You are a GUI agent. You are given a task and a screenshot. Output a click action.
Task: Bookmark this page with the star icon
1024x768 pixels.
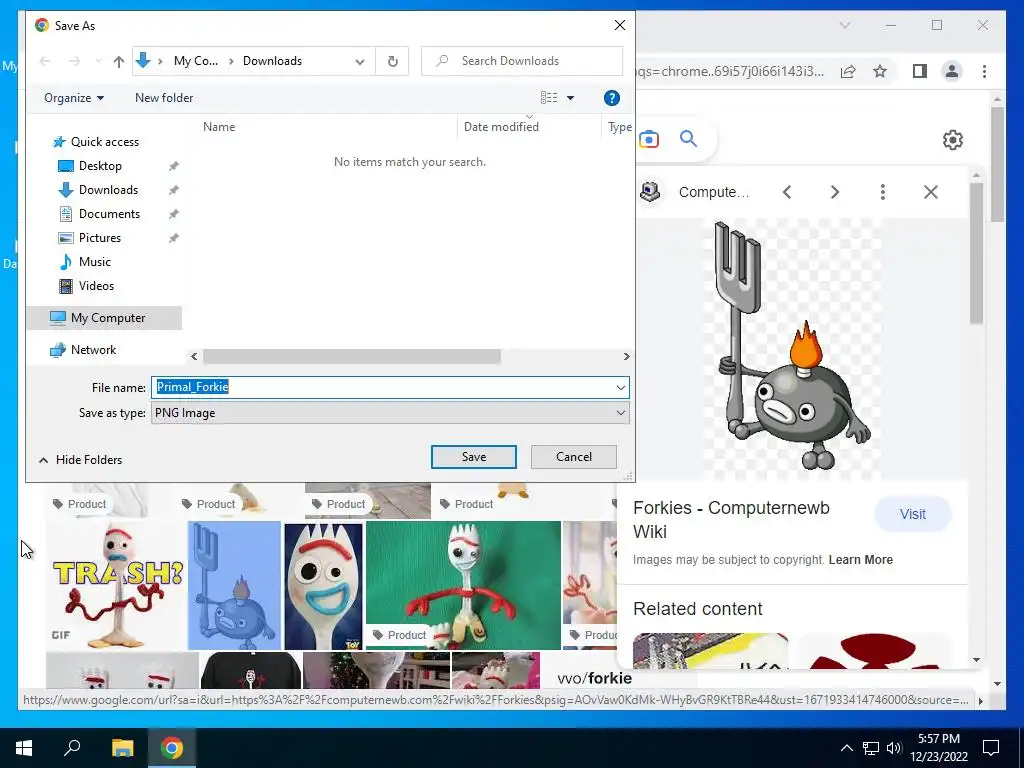click(x=880, y=71)
